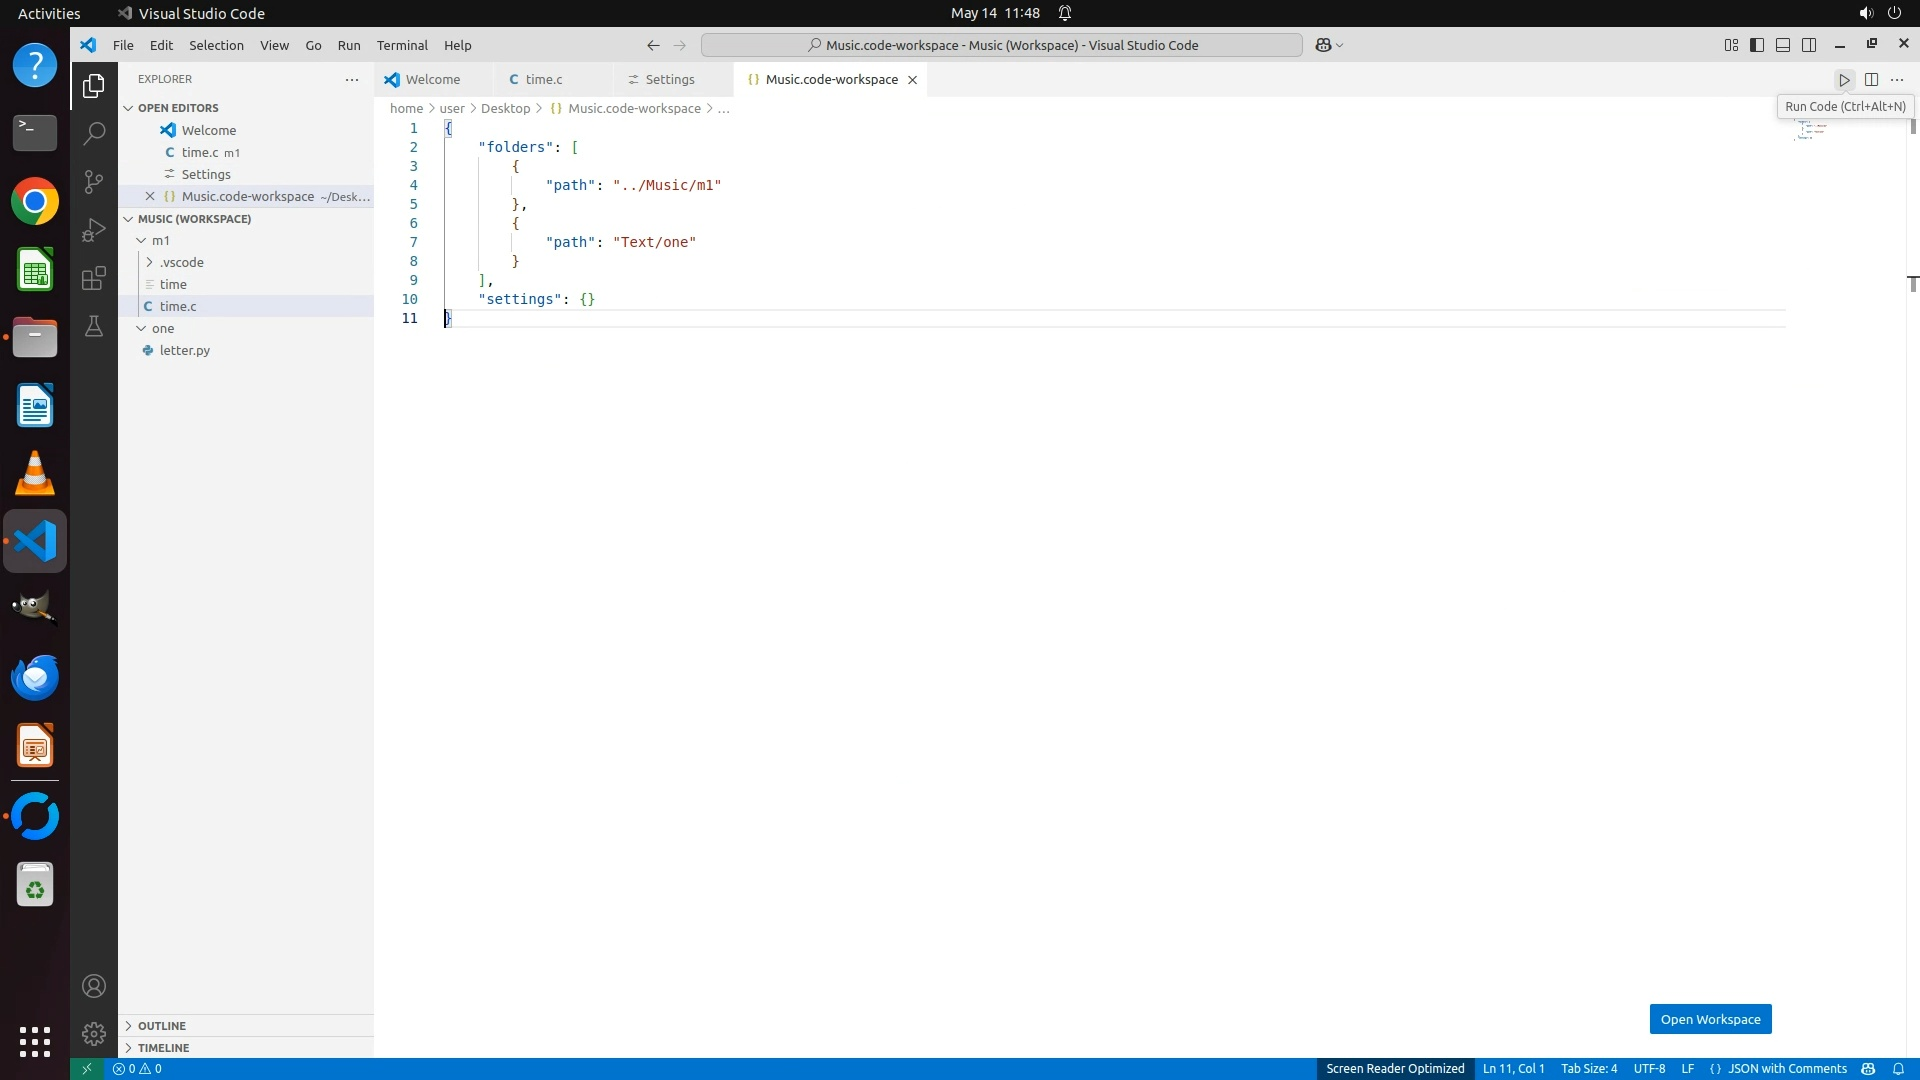This screenshot has height=1080, width=1920.
Task: Toggle Secondary Side Bar layout button
Action: pos(1809,45)
